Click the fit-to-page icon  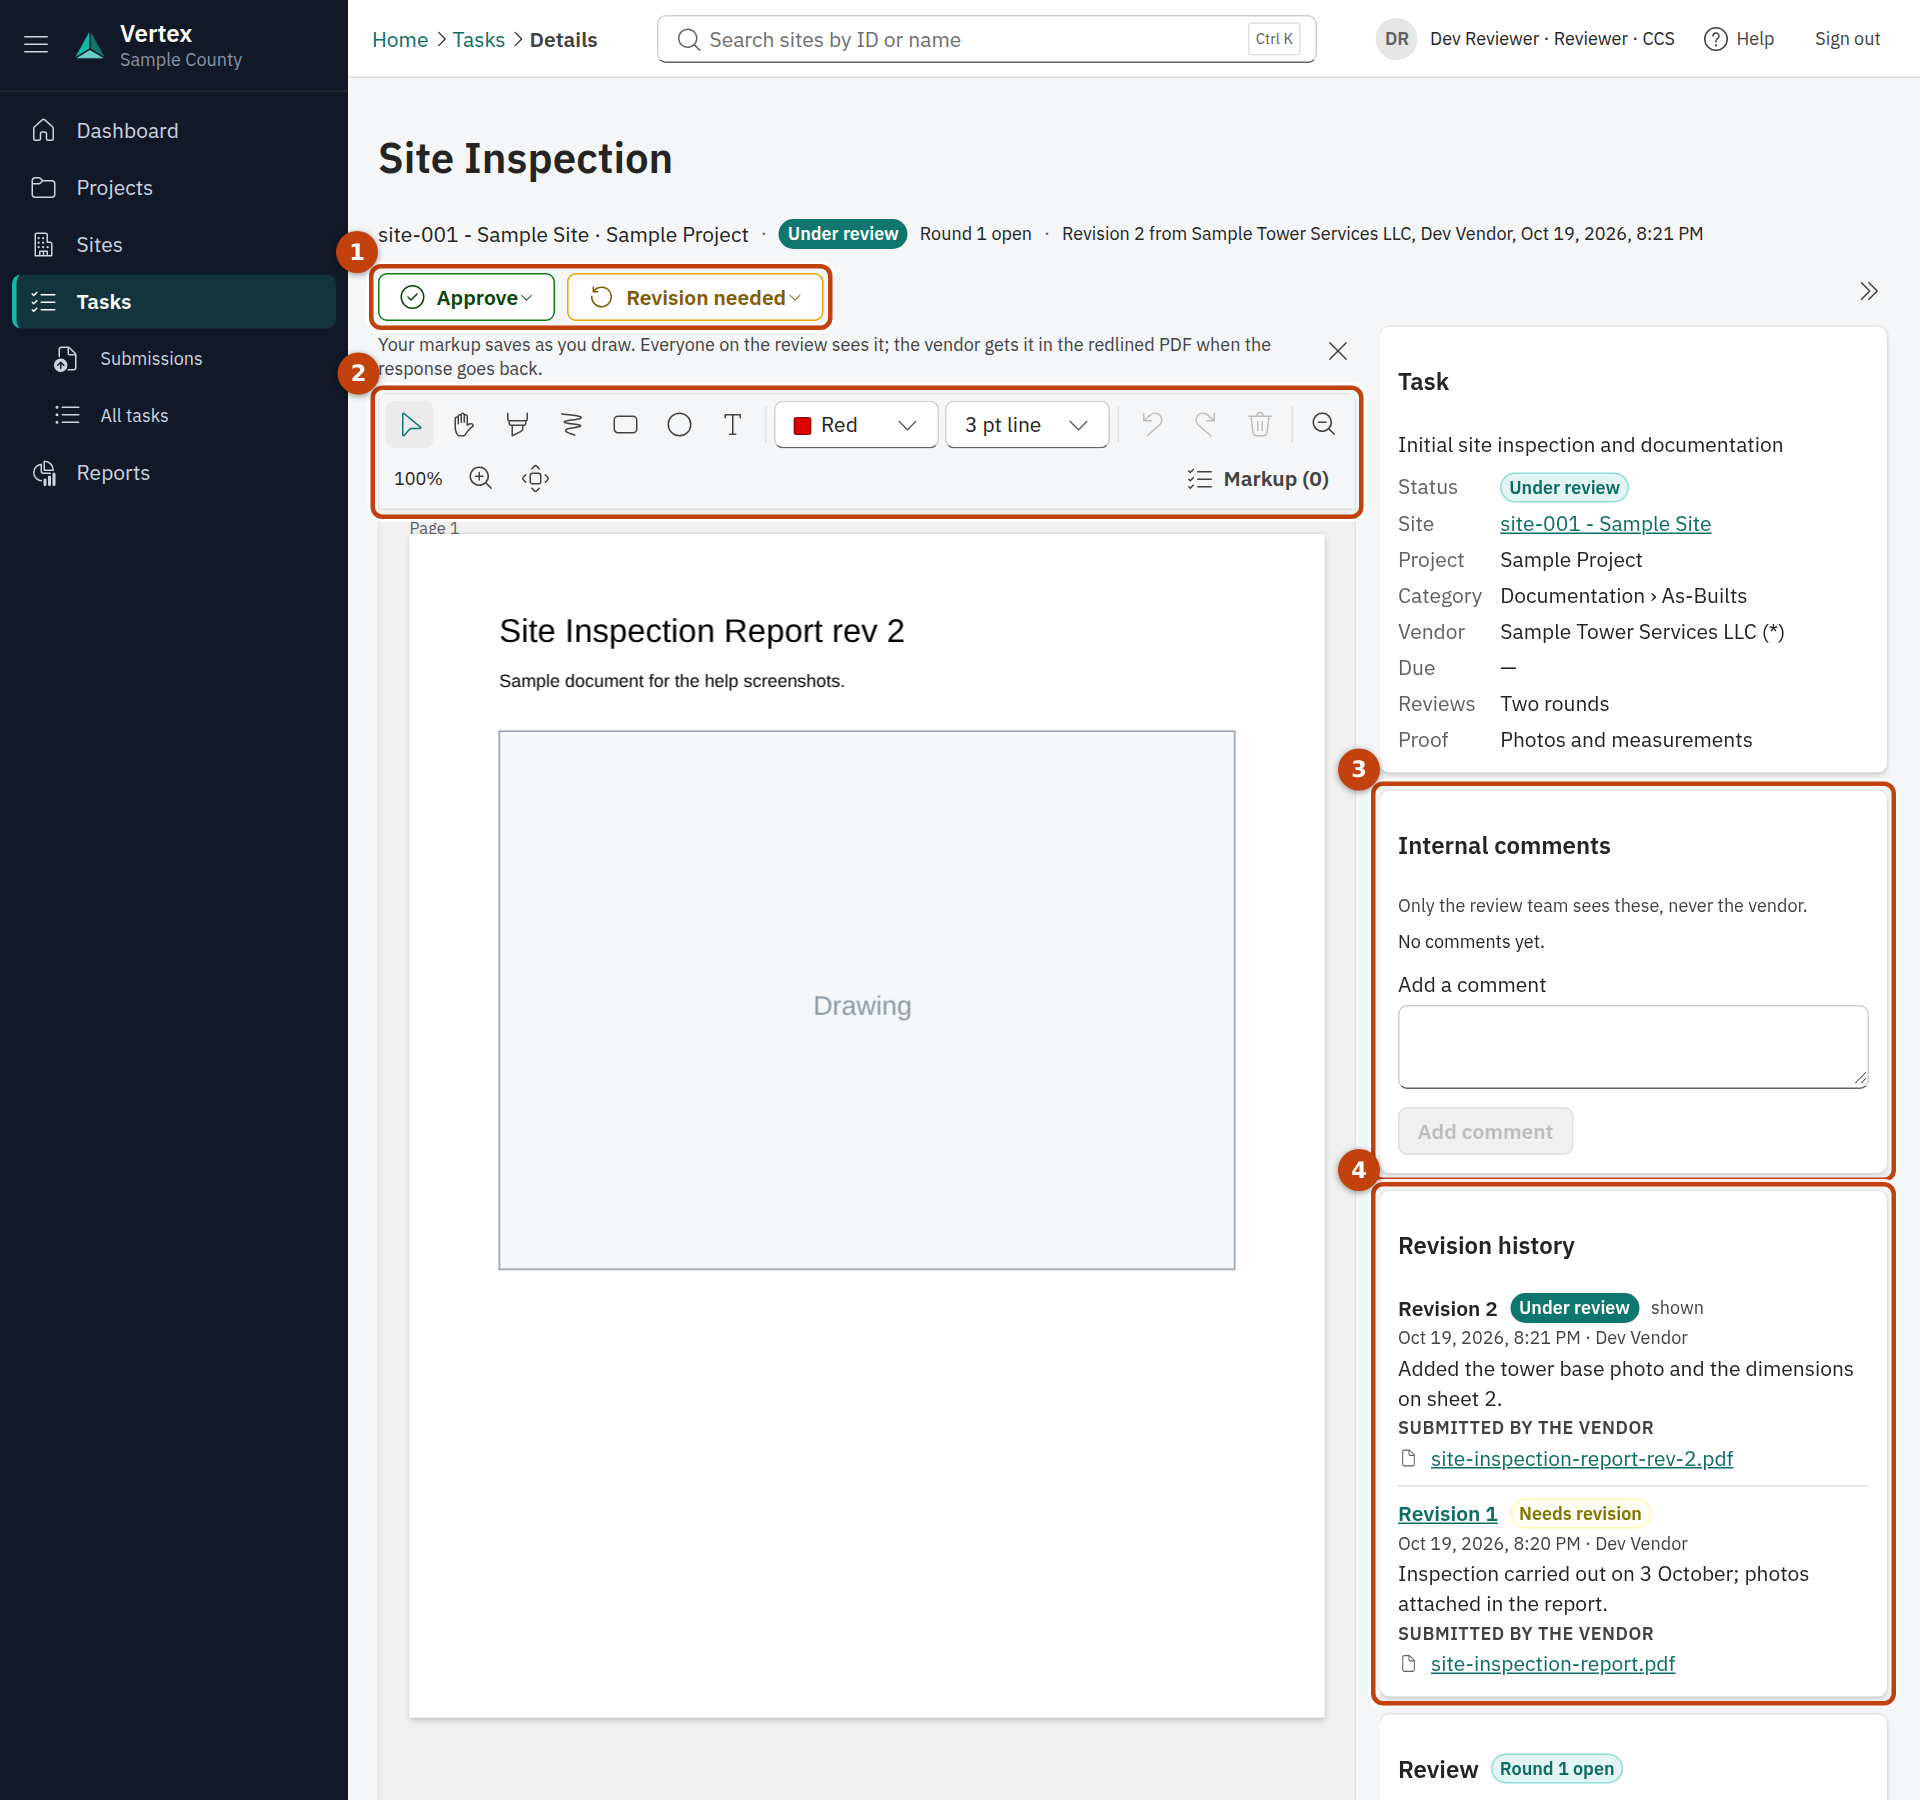pyautogui.click(x=535, y=478)
